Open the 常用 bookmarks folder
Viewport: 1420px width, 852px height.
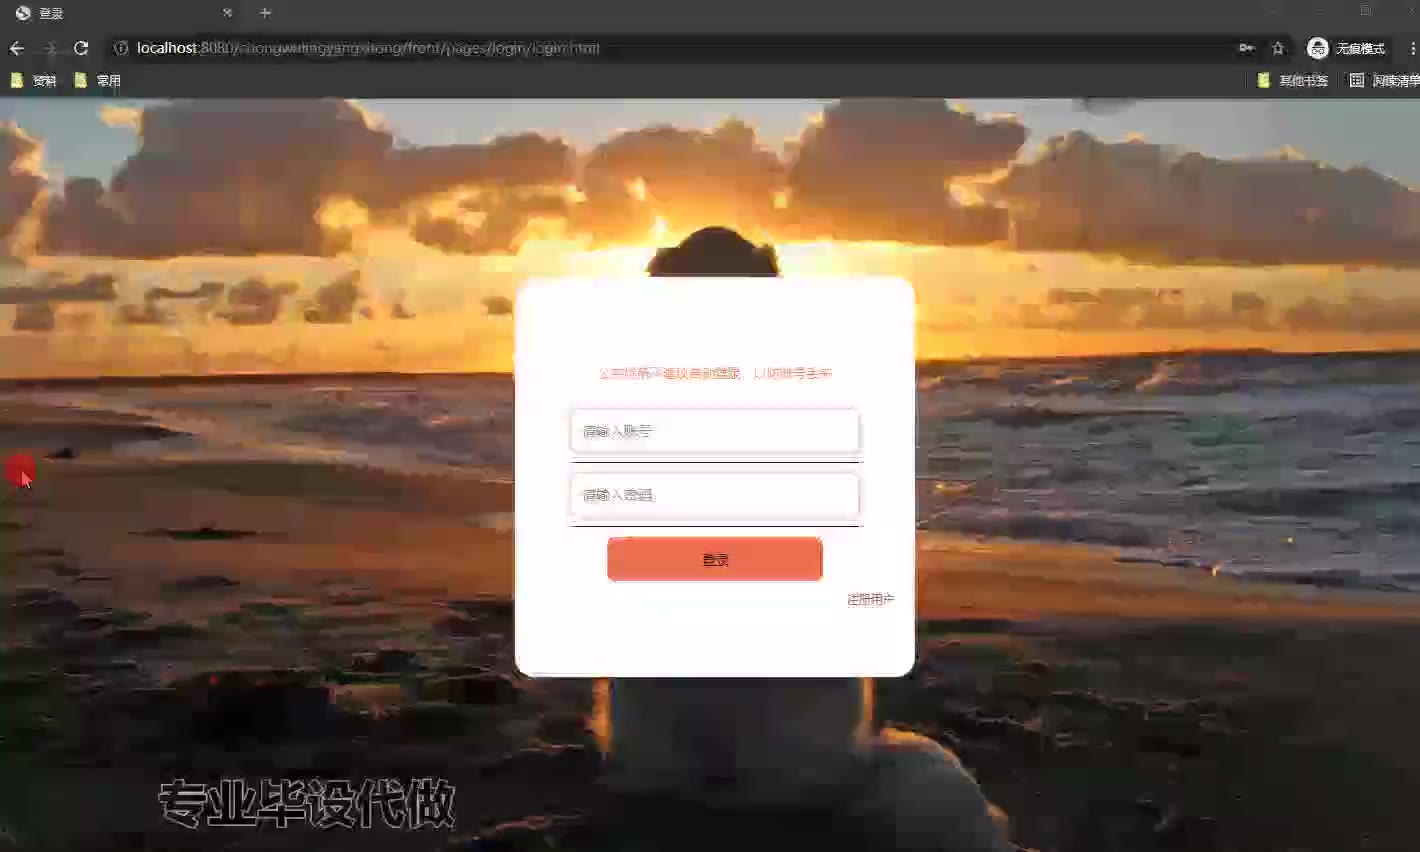click(97, 80)
